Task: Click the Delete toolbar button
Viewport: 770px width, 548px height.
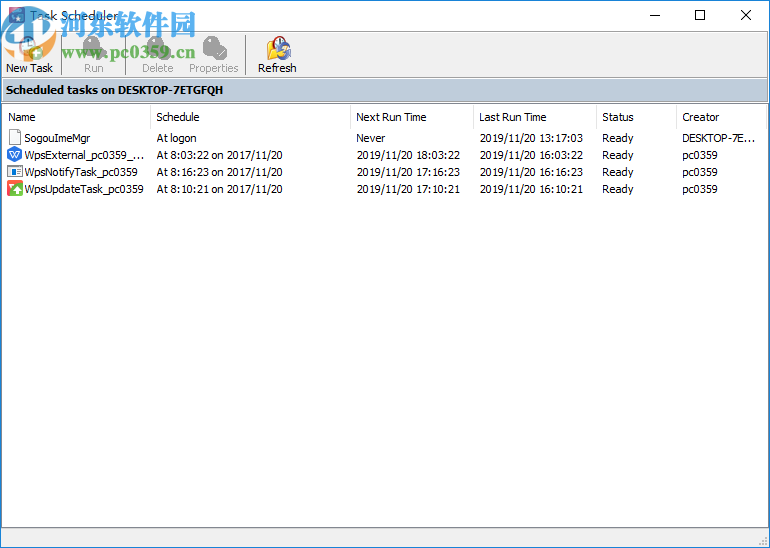Action: [x=158, y=55]
